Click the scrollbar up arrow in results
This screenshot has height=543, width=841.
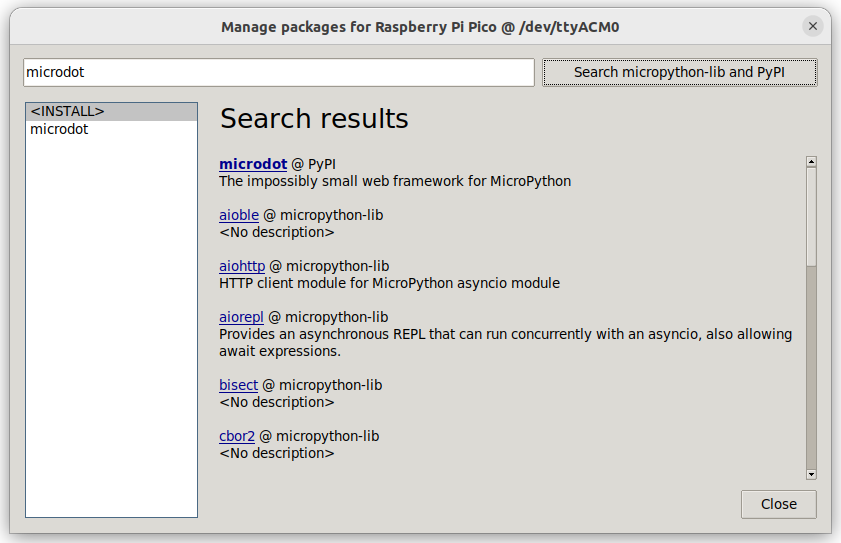click(811, 162)
